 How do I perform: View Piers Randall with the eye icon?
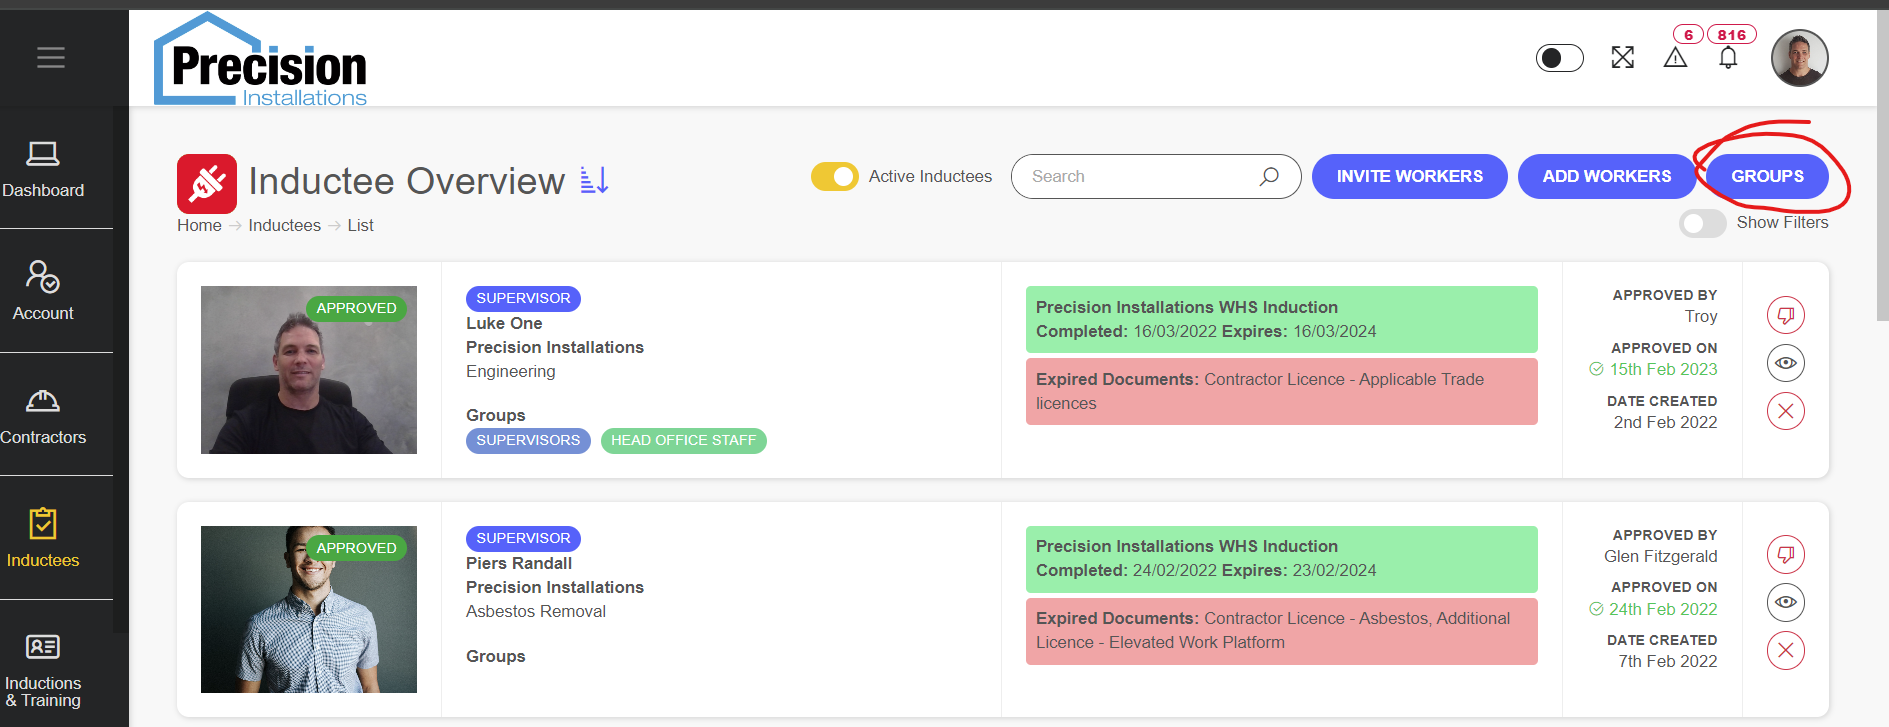[x=1785, y=602]
